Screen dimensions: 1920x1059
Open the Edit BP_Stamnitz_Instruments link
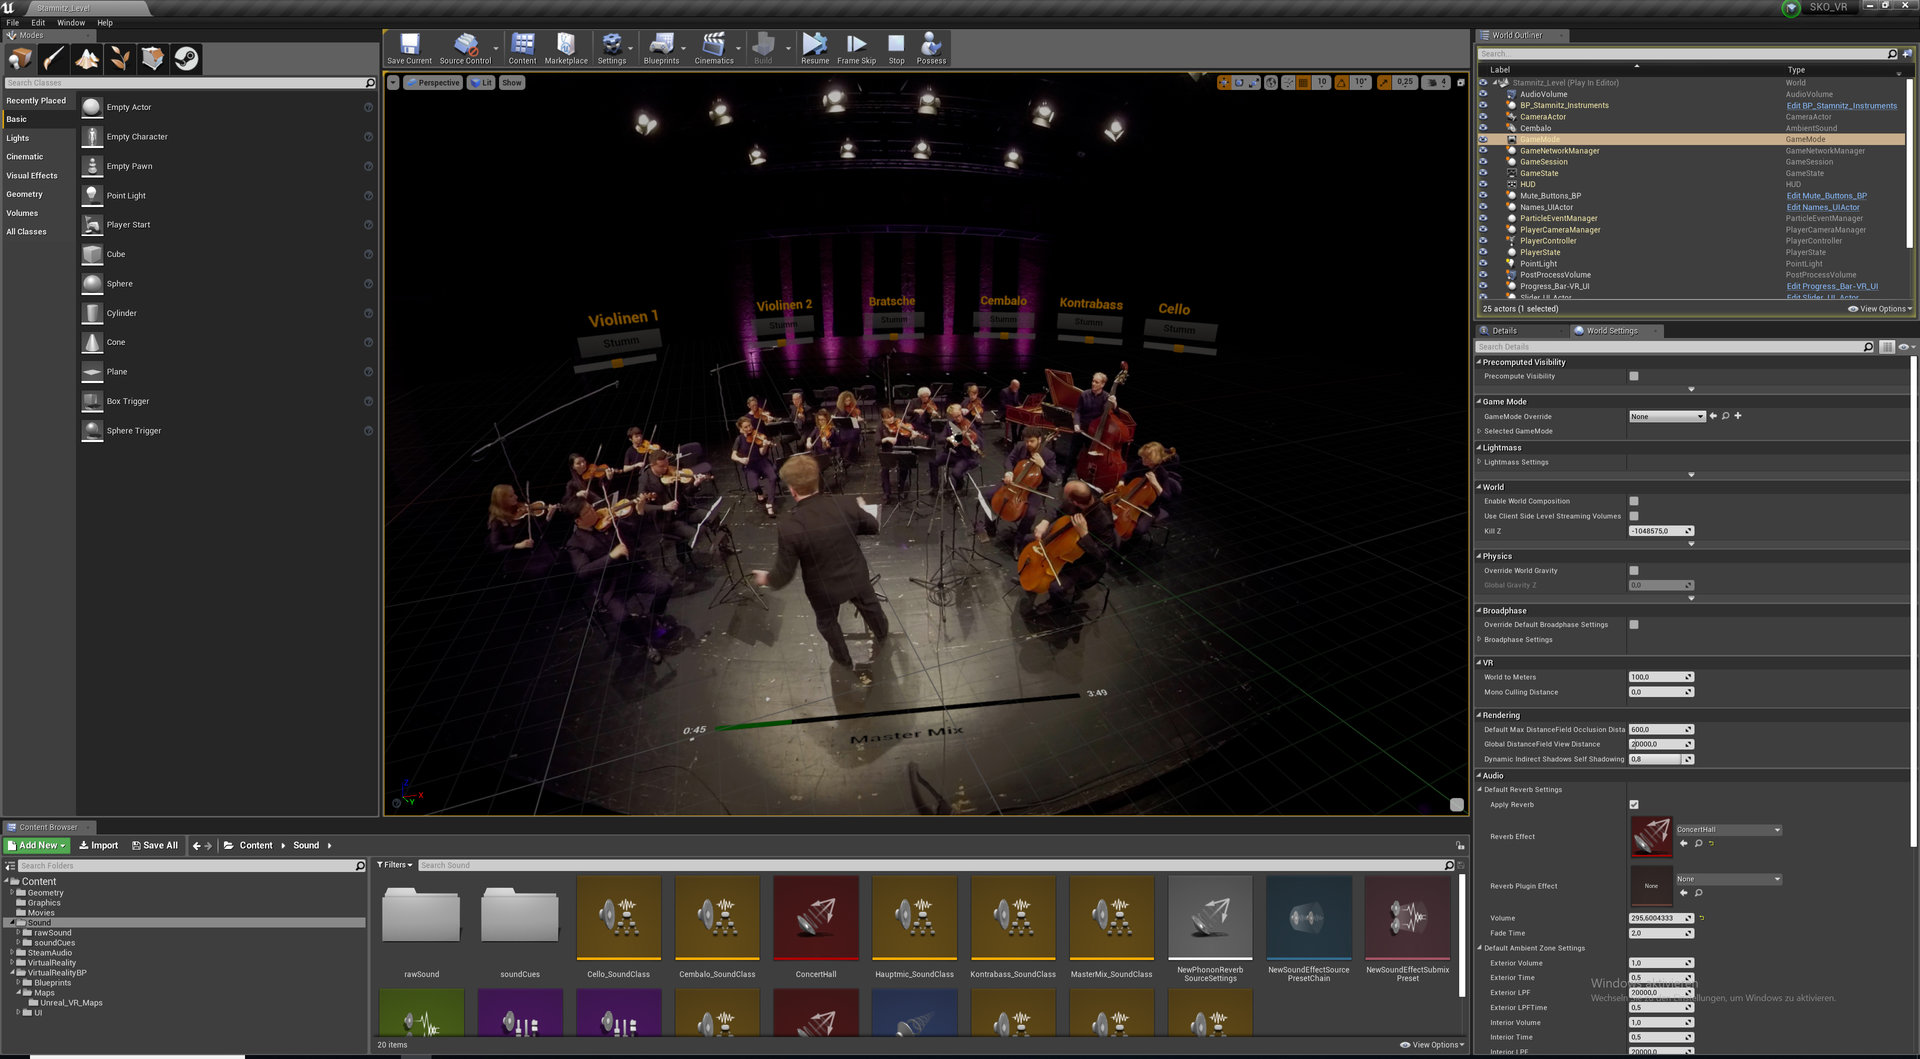1841,106
